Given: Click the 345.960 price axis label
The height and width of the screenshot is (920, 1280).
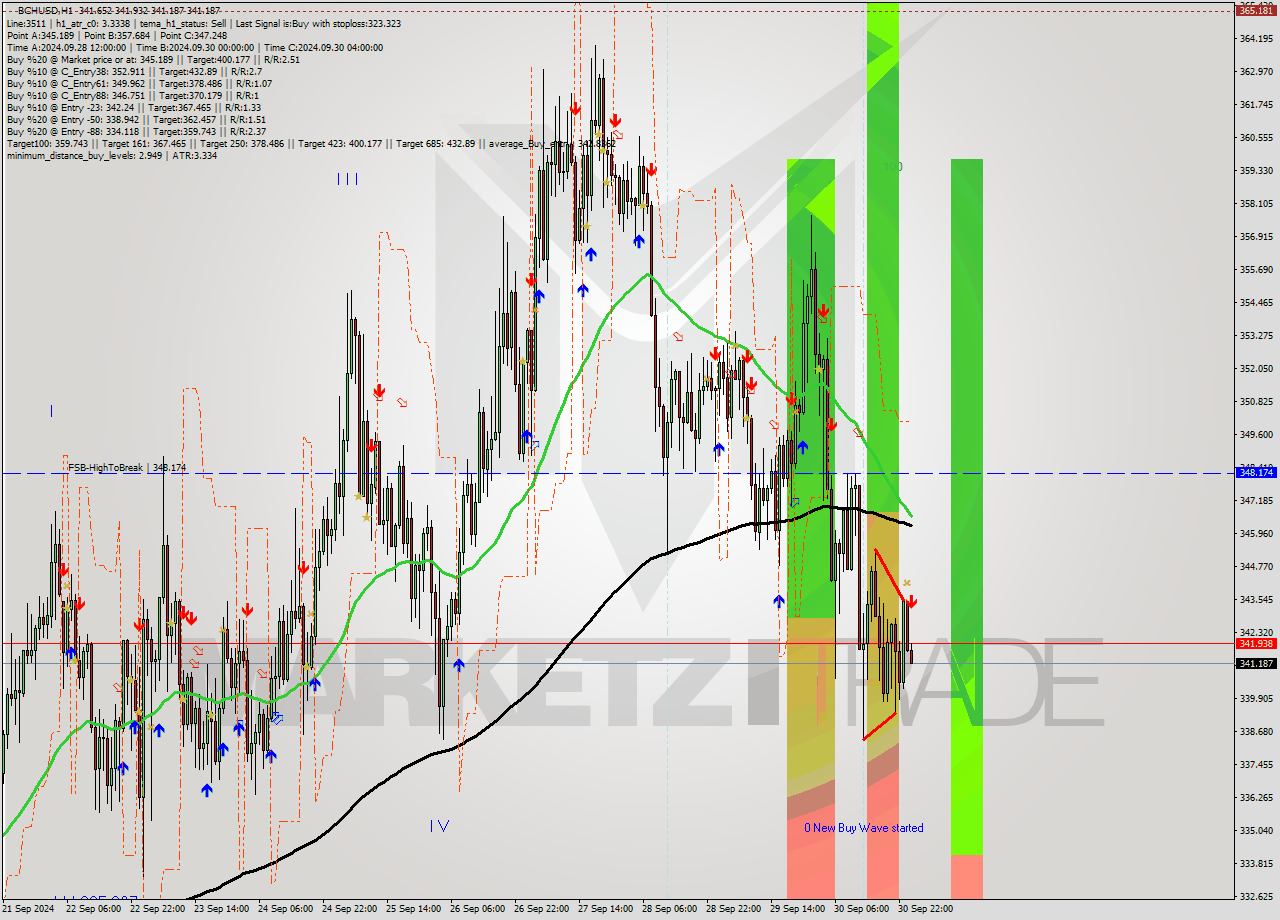Looking at the screenshot, I should (x=1255, y=533).
